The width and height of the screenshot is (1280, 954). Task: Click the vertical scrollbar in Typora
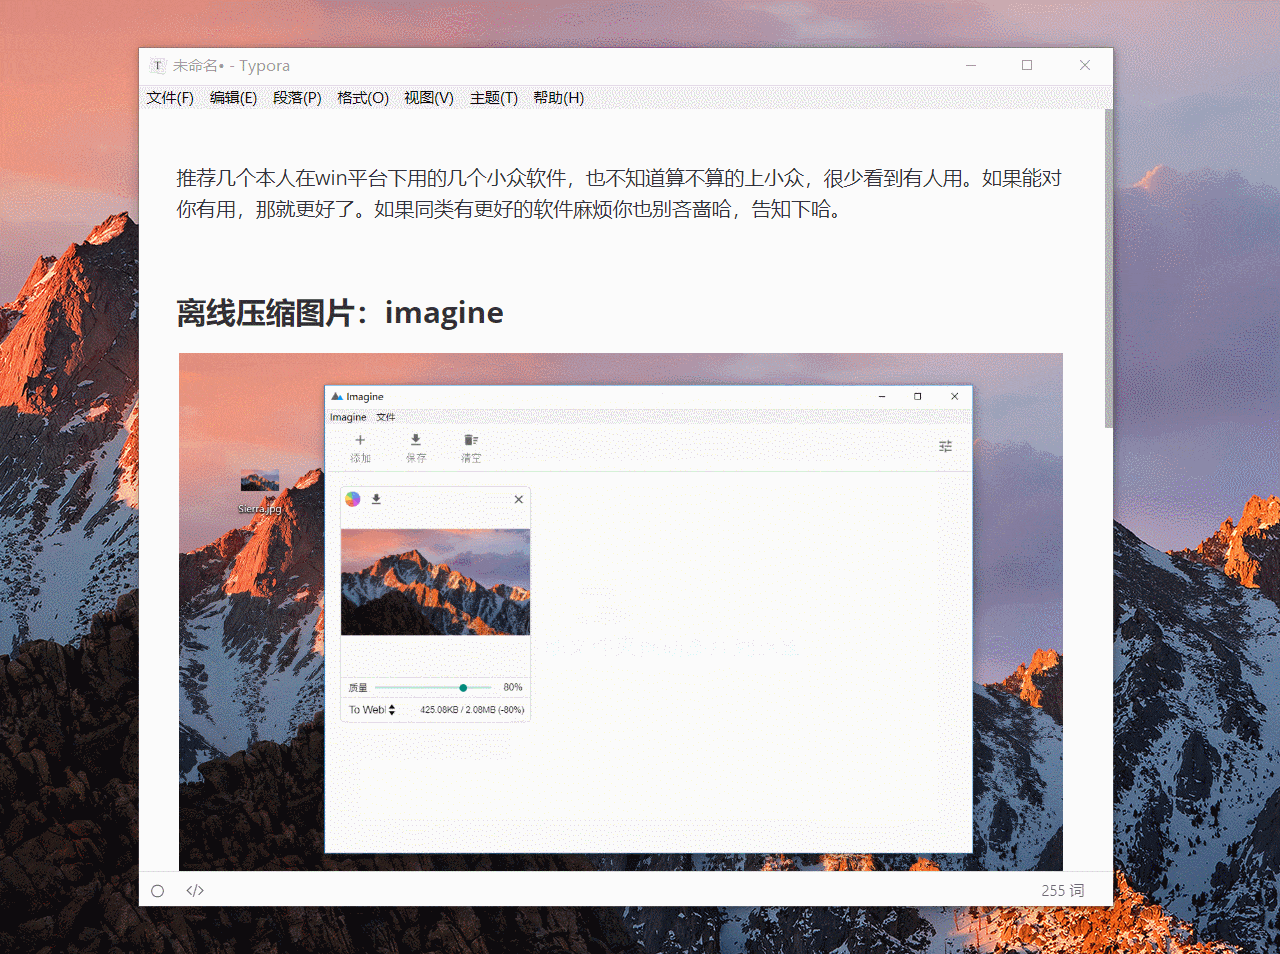(x=1108, y=270)
